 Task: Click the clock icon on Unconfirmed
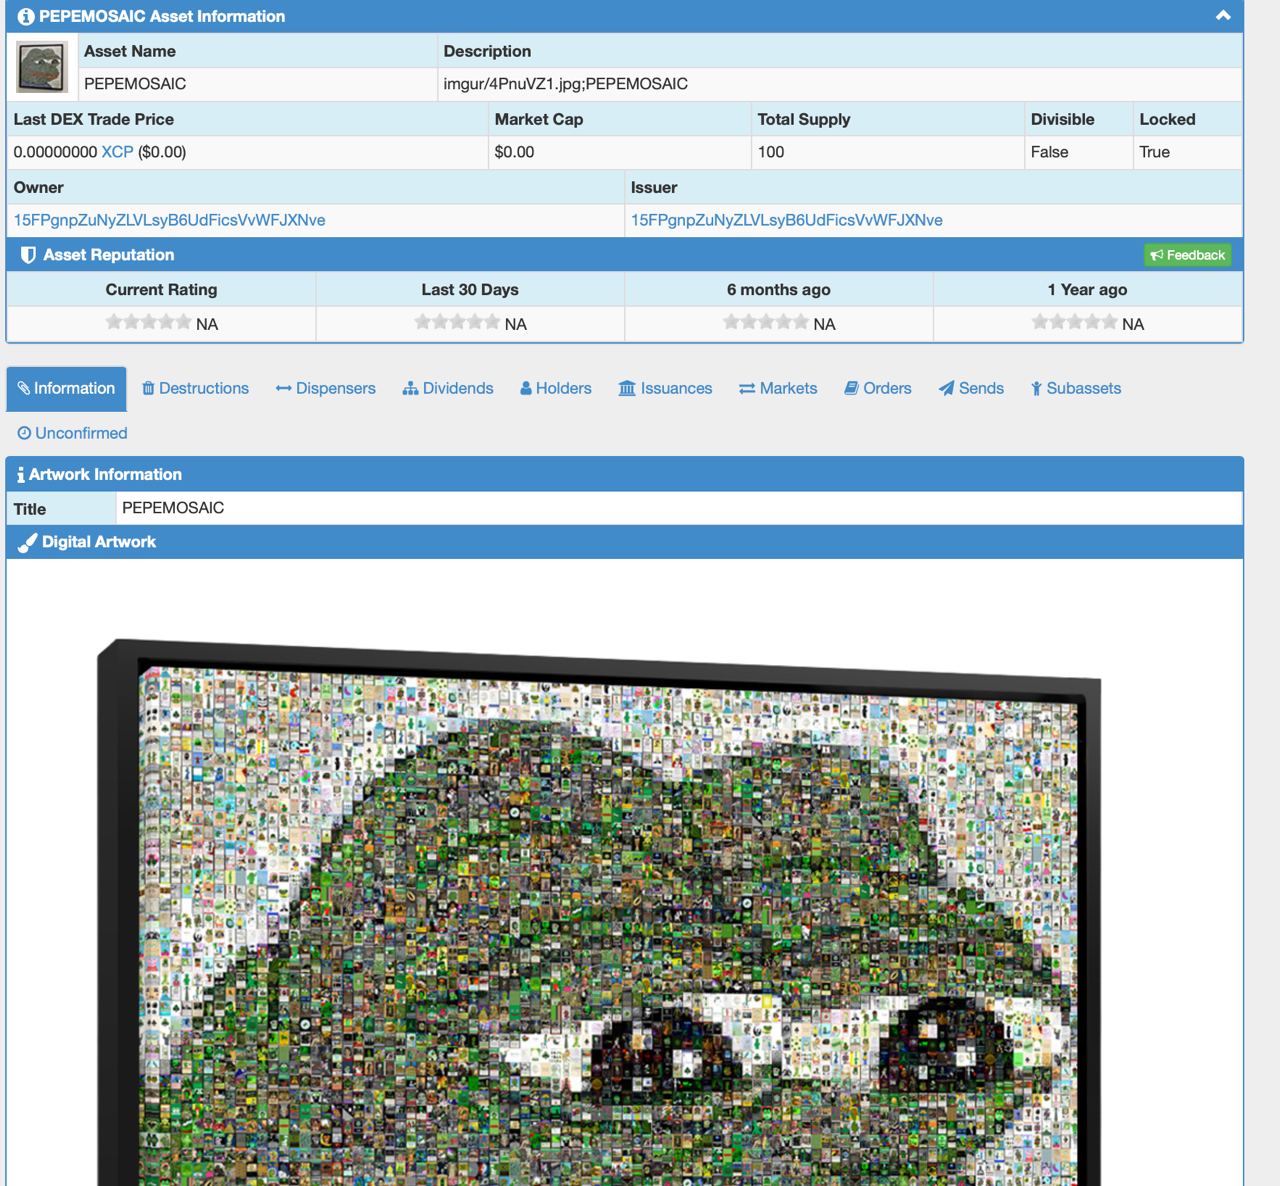click(24, 433)
